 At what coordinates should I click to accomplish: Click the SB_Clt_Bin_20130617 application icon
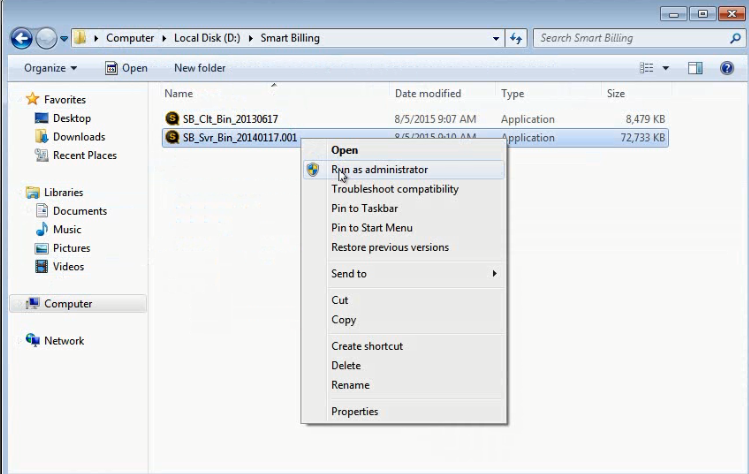pyautogui.click(x=172, y=118)
